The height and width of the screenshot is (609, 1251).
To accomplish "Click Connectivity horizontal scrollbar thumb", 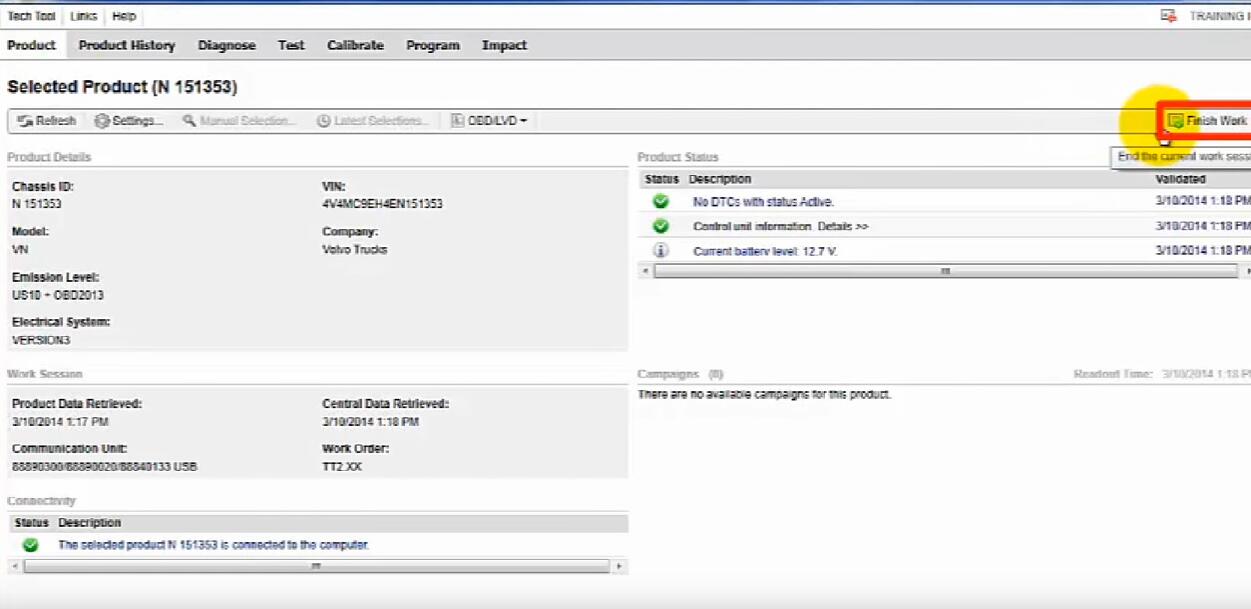I will (316, 566).
